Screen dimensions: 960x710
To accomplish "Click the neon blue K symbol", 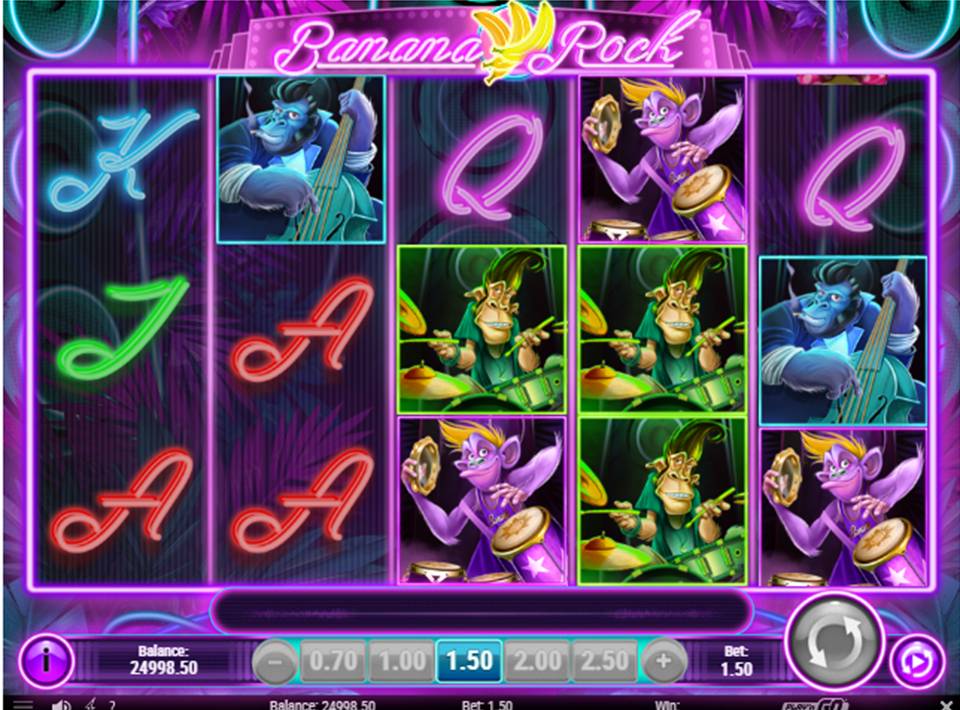I will tap(123, 160).
